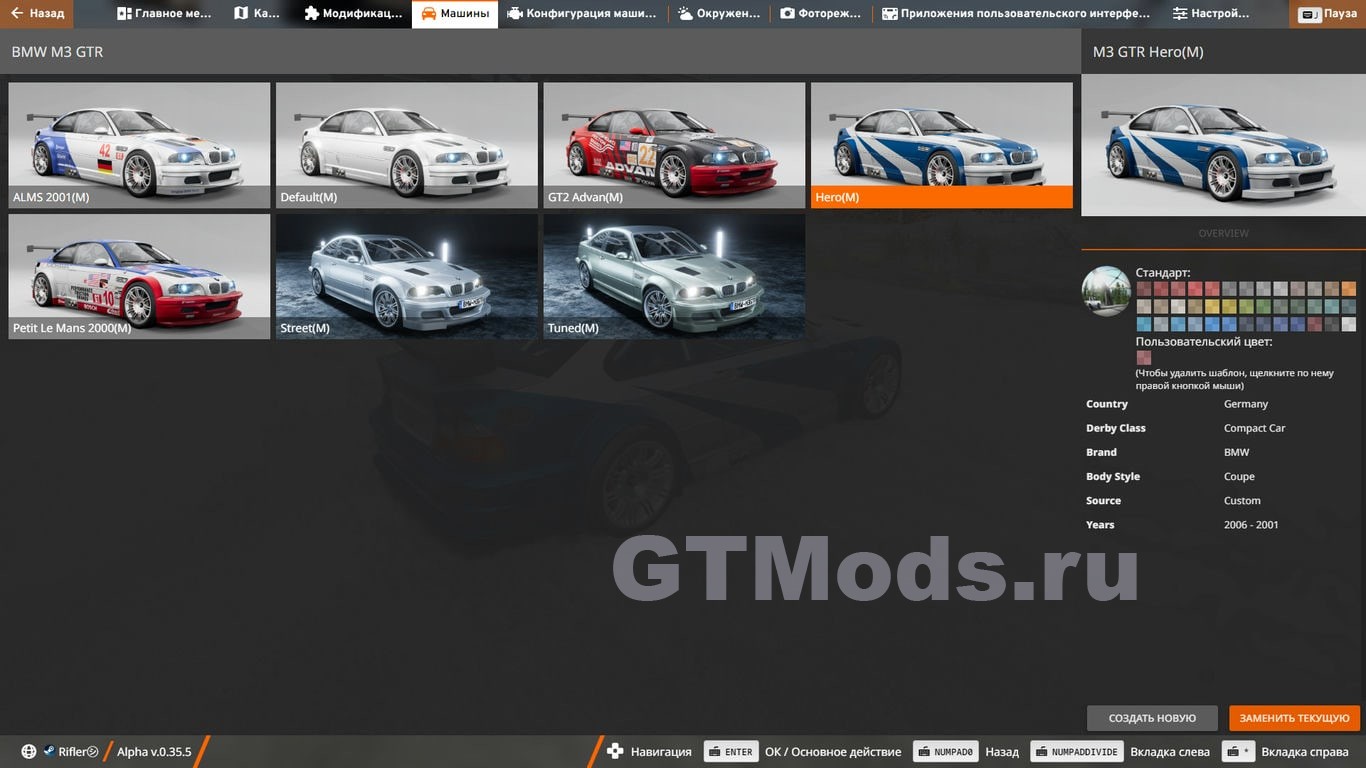This screenshot has height=768, width=1366.
Task: Click the globe language icon in status bar
Action: coord(29,752)
